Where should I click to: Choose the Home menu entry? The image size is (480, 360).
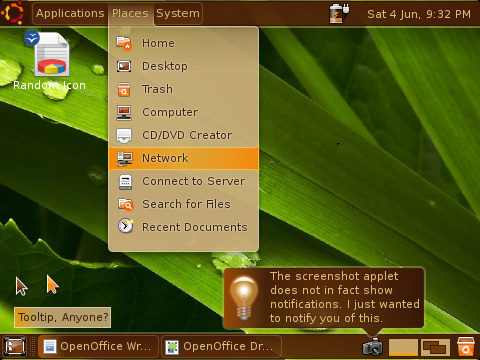184,43
